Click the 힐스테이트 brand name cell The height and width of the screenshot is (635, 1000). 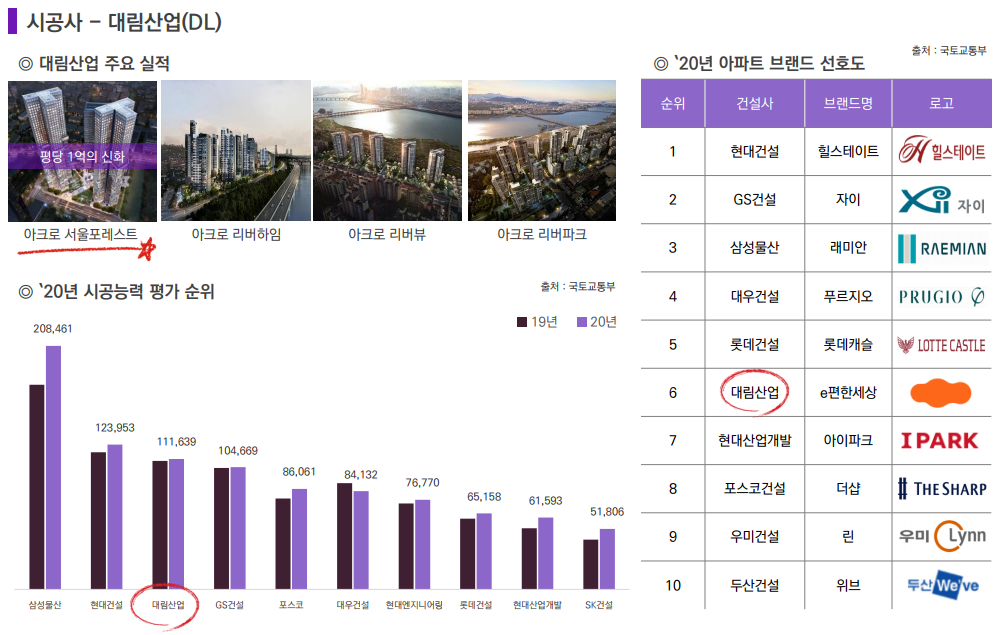coord(848,152)
